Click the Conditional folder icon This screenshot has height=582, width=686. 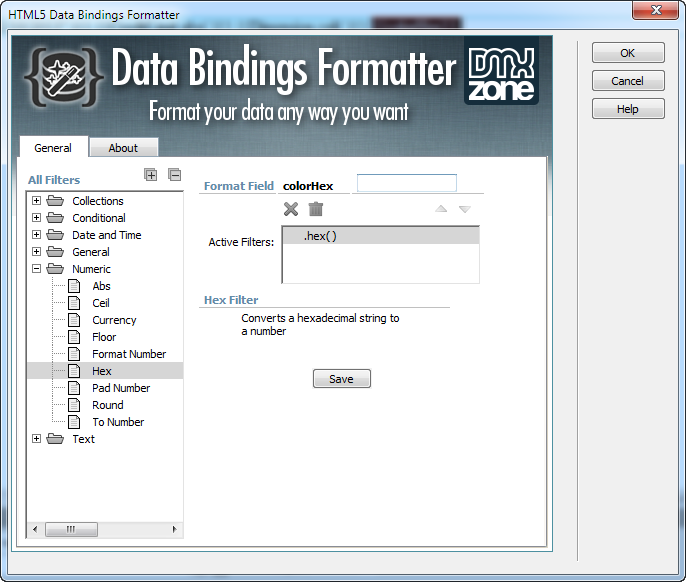[55, 218]
